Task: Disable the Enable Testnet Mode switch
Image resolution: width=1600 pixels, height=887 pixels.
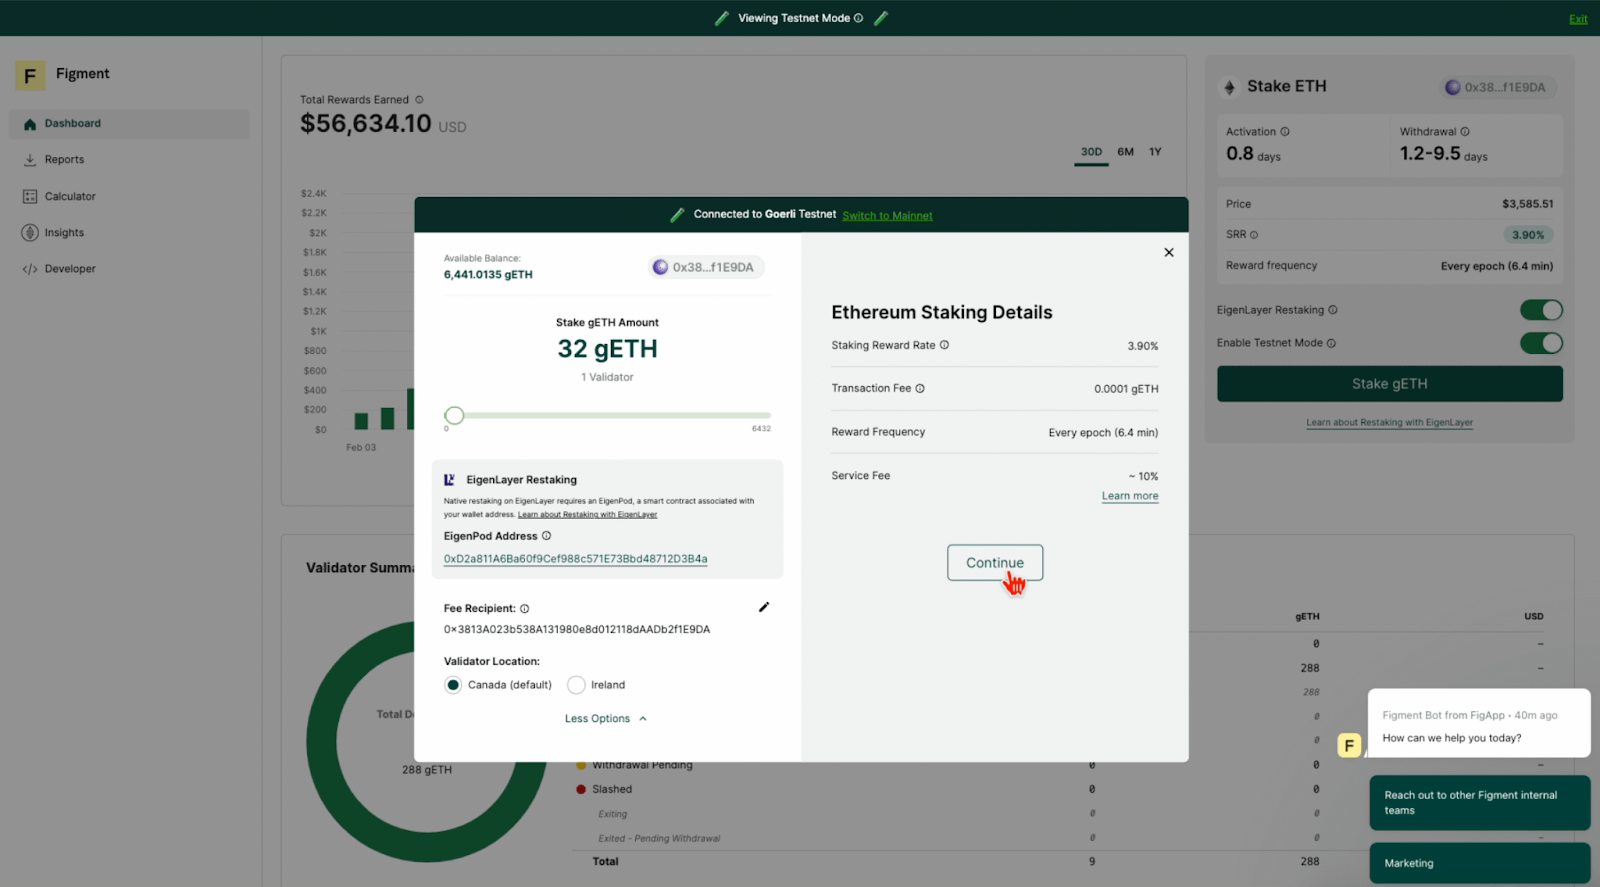Action: [x=1540, y=343]
